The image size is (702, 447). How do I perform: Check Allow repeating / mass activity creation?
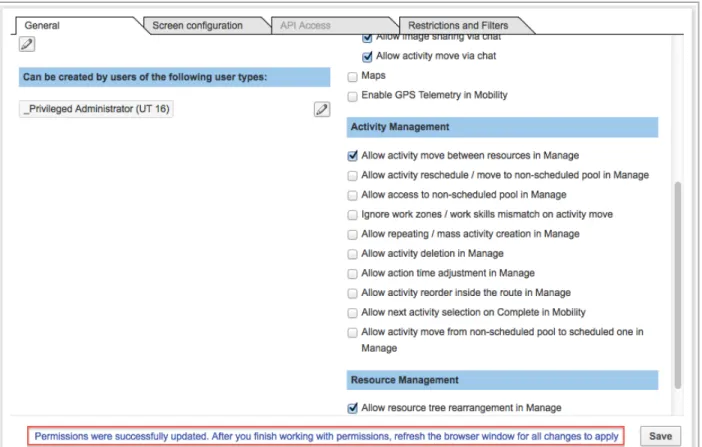coord(352,235)
